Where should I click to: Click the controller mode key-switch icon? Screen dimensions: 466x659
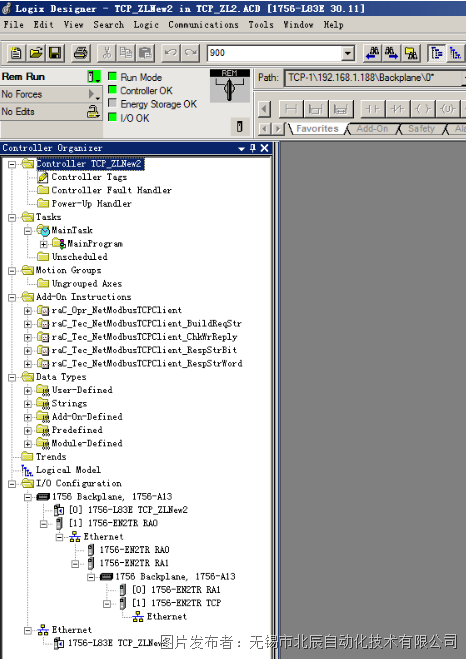pyautogui.click(x=229, y=86)
